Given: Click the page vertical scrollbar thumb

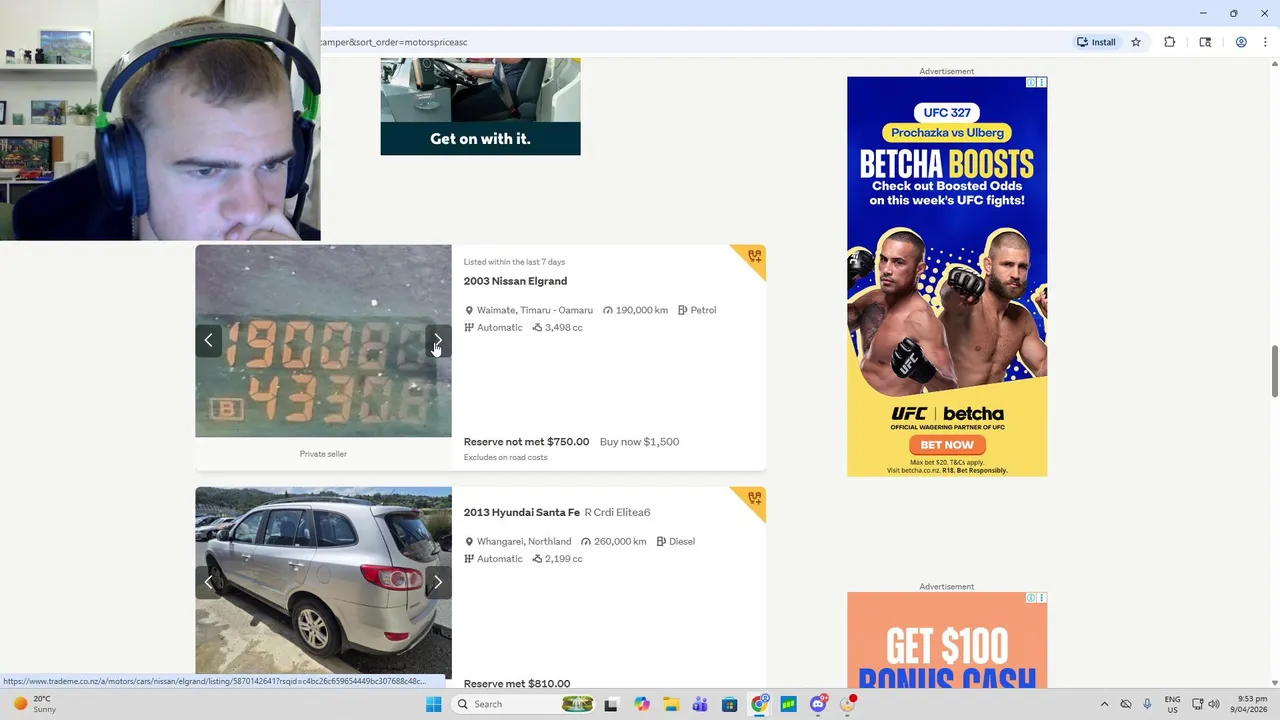Looking at the screenshot, I should (x=1274, y=371).
